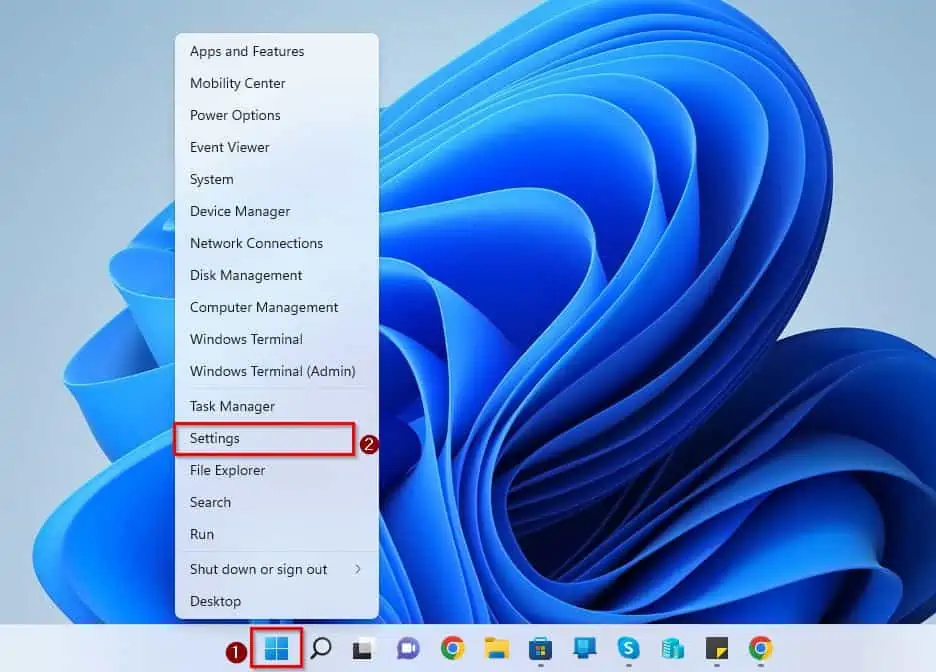This screenshot has width=936, height=672.
Task: Select Network Connections
Action: [x=257, y=243]
